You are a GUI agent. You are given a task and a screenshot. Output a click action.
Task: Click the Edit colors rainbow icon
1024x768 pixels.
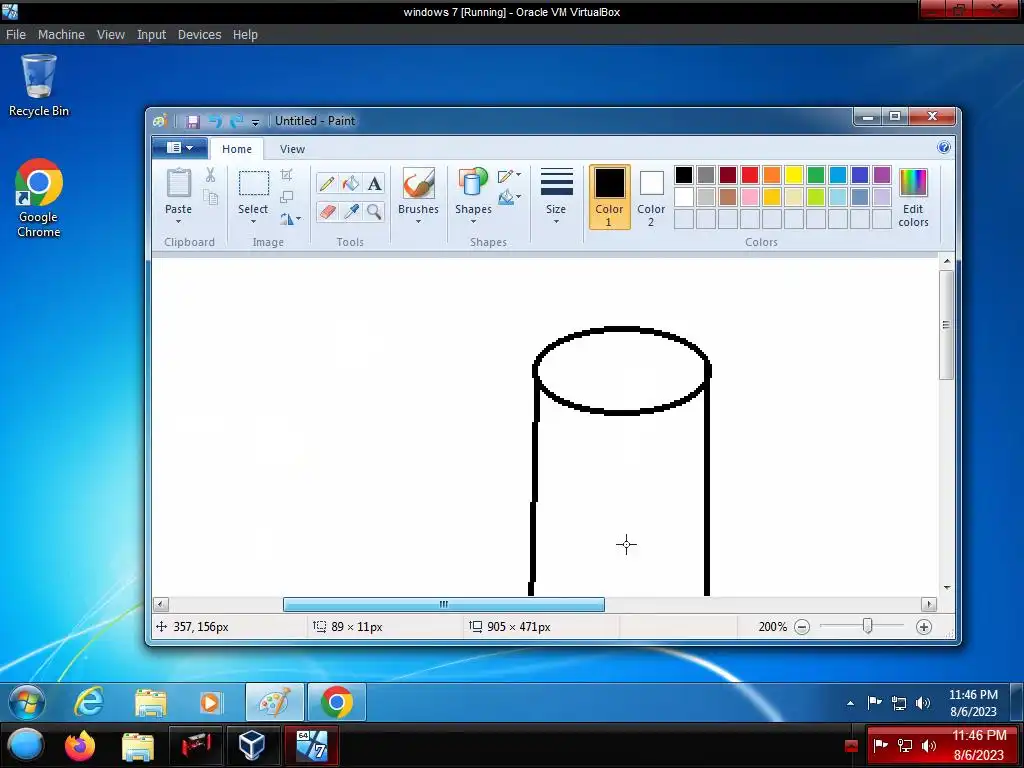913,182
